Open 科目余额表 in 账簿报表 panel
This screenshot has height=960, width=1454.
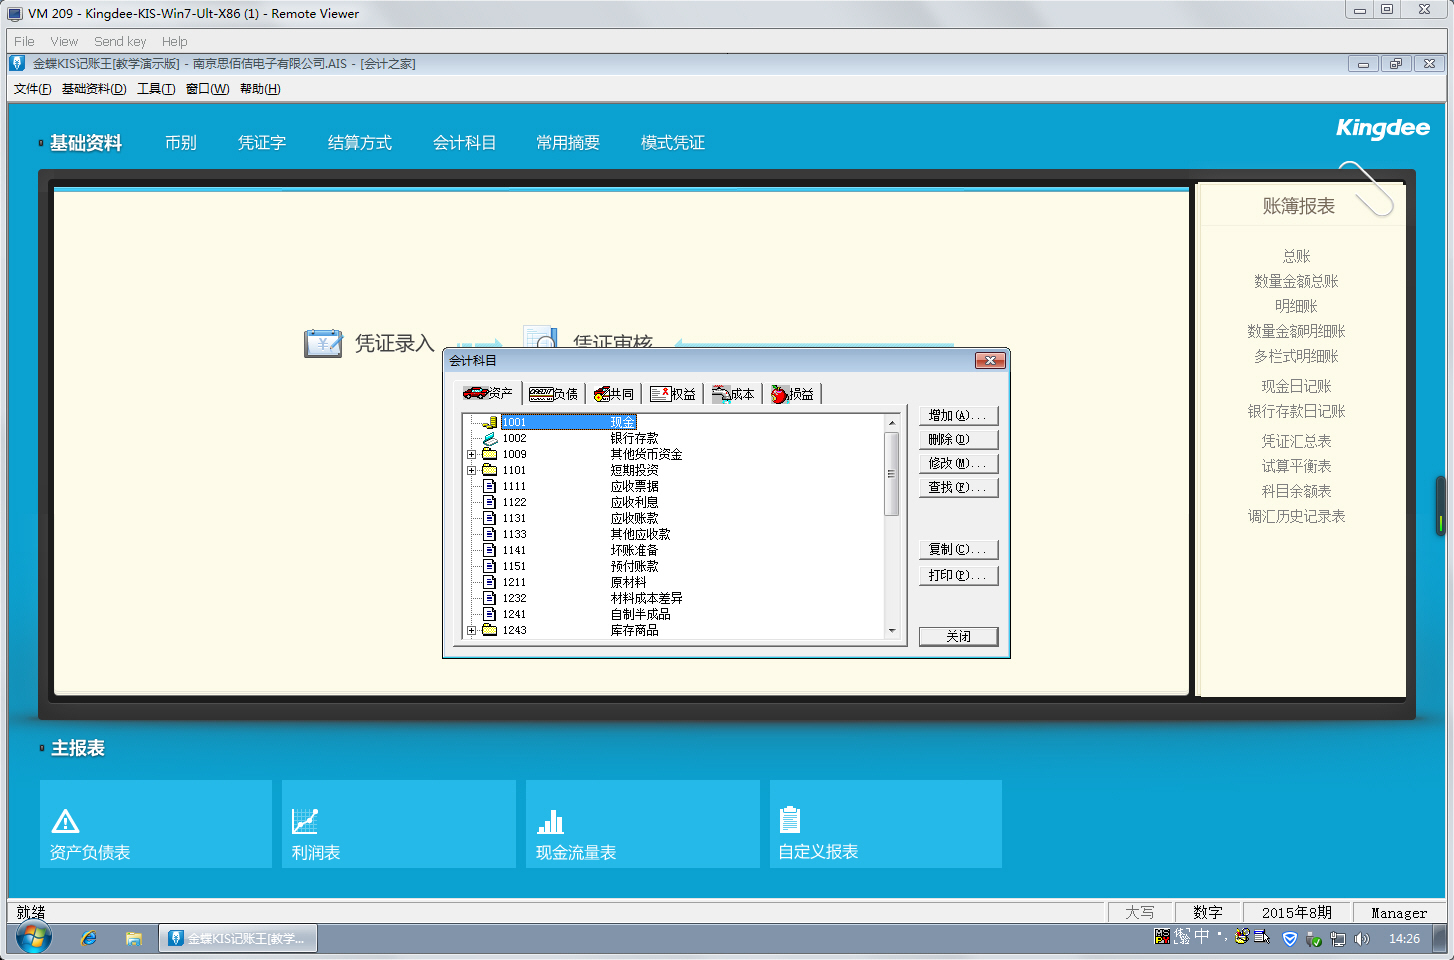1297,491
